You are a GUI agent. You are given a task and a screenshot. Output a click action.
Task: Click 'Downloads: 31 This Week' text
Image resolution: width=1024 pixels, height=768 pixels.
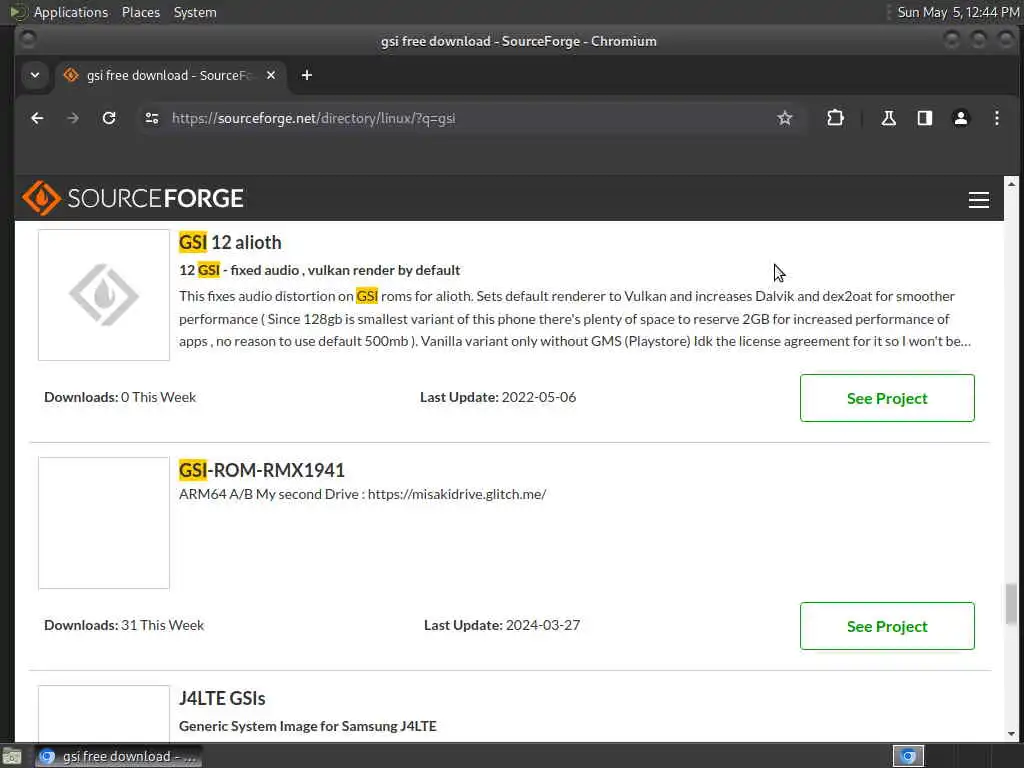click(124, 625)
